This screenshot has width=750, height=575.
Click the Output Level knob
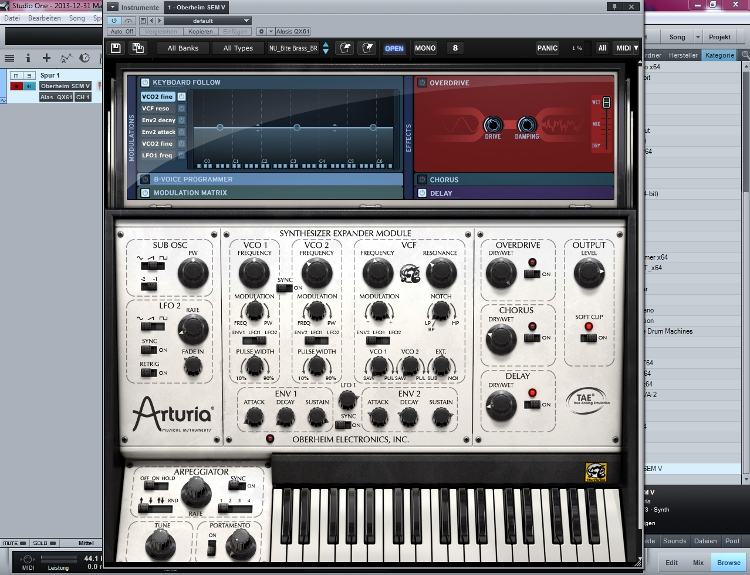click(x=589, y=273)
